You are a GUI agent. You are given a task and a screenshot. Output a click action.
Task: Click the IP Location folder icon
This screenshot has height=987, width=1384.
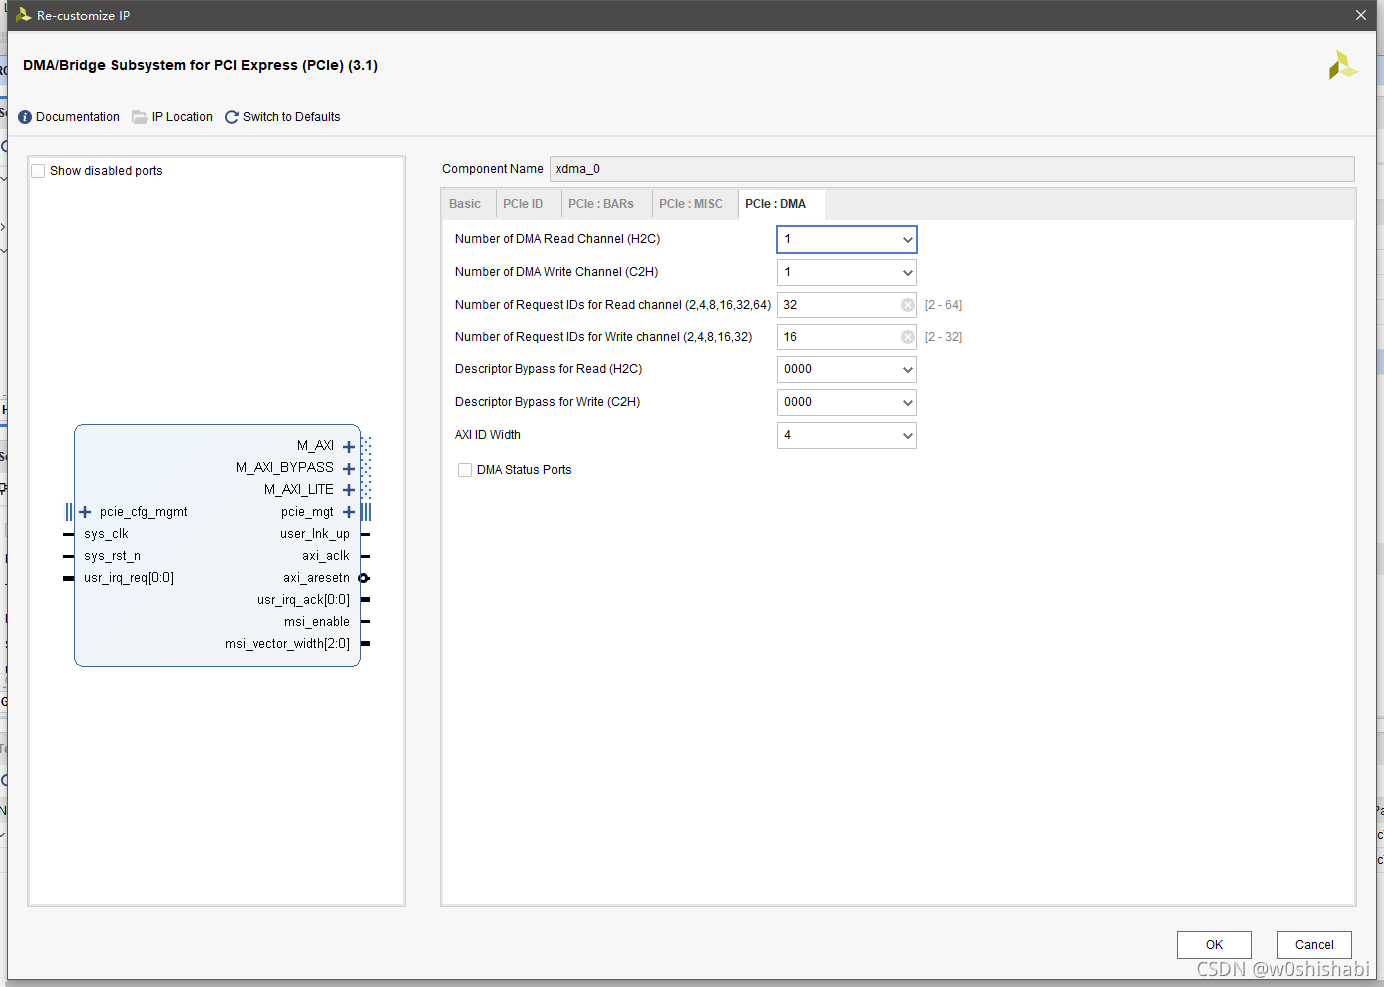click(x=140, y=117)
